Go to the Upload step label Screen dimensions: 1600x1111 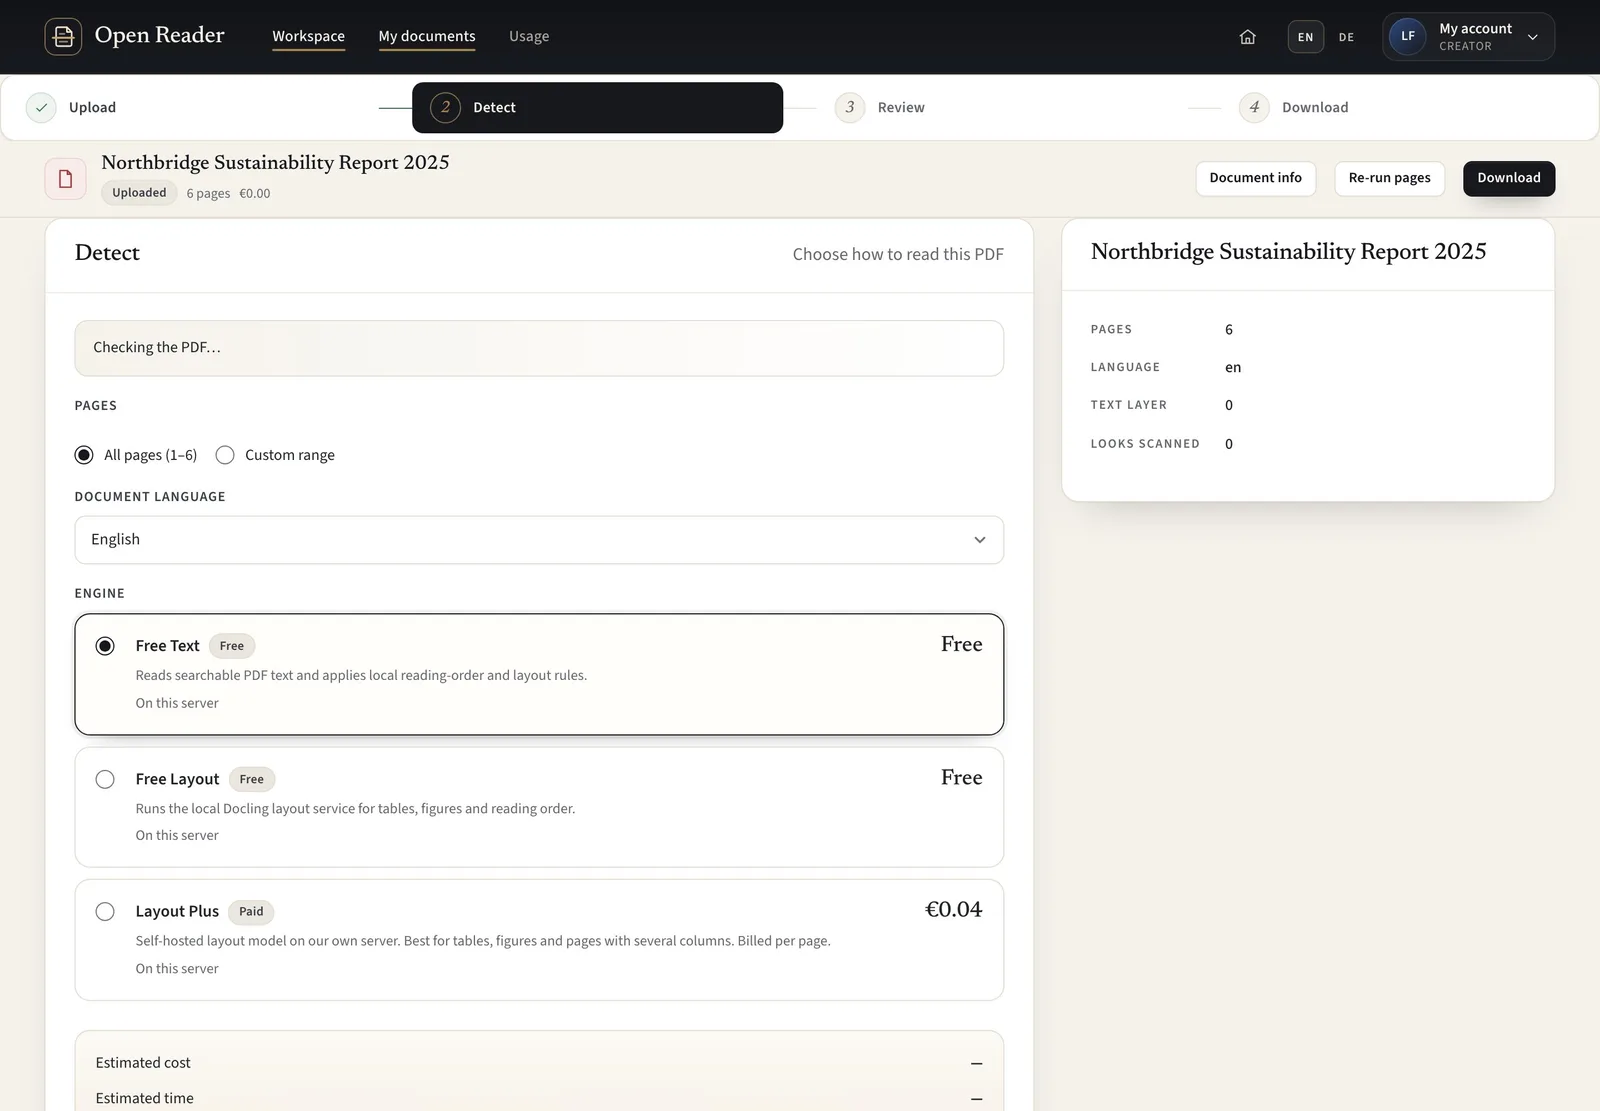[x=92, y=107]
